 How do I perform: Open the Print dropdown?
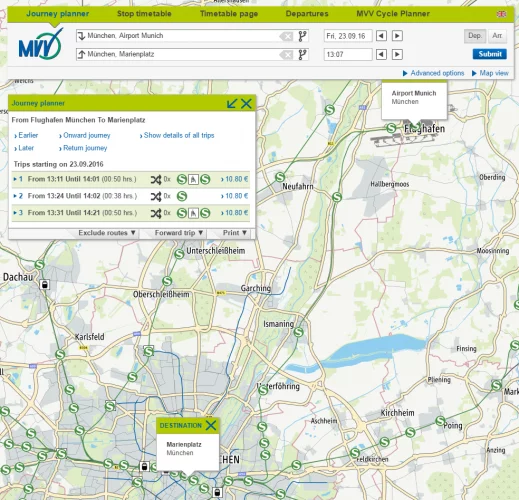pos(235,233)
